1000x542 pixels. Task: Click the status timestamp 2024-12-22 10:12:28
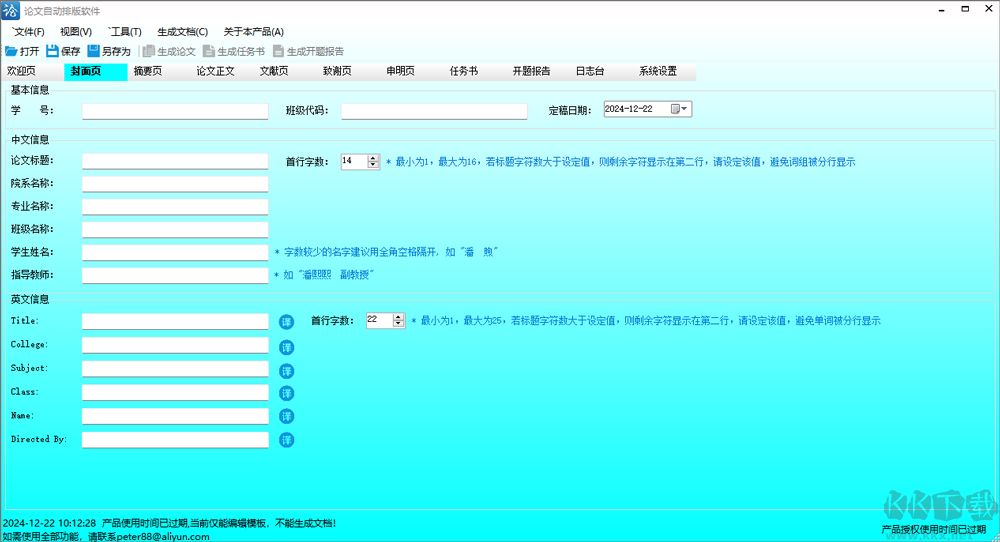(x=49, y=524)
